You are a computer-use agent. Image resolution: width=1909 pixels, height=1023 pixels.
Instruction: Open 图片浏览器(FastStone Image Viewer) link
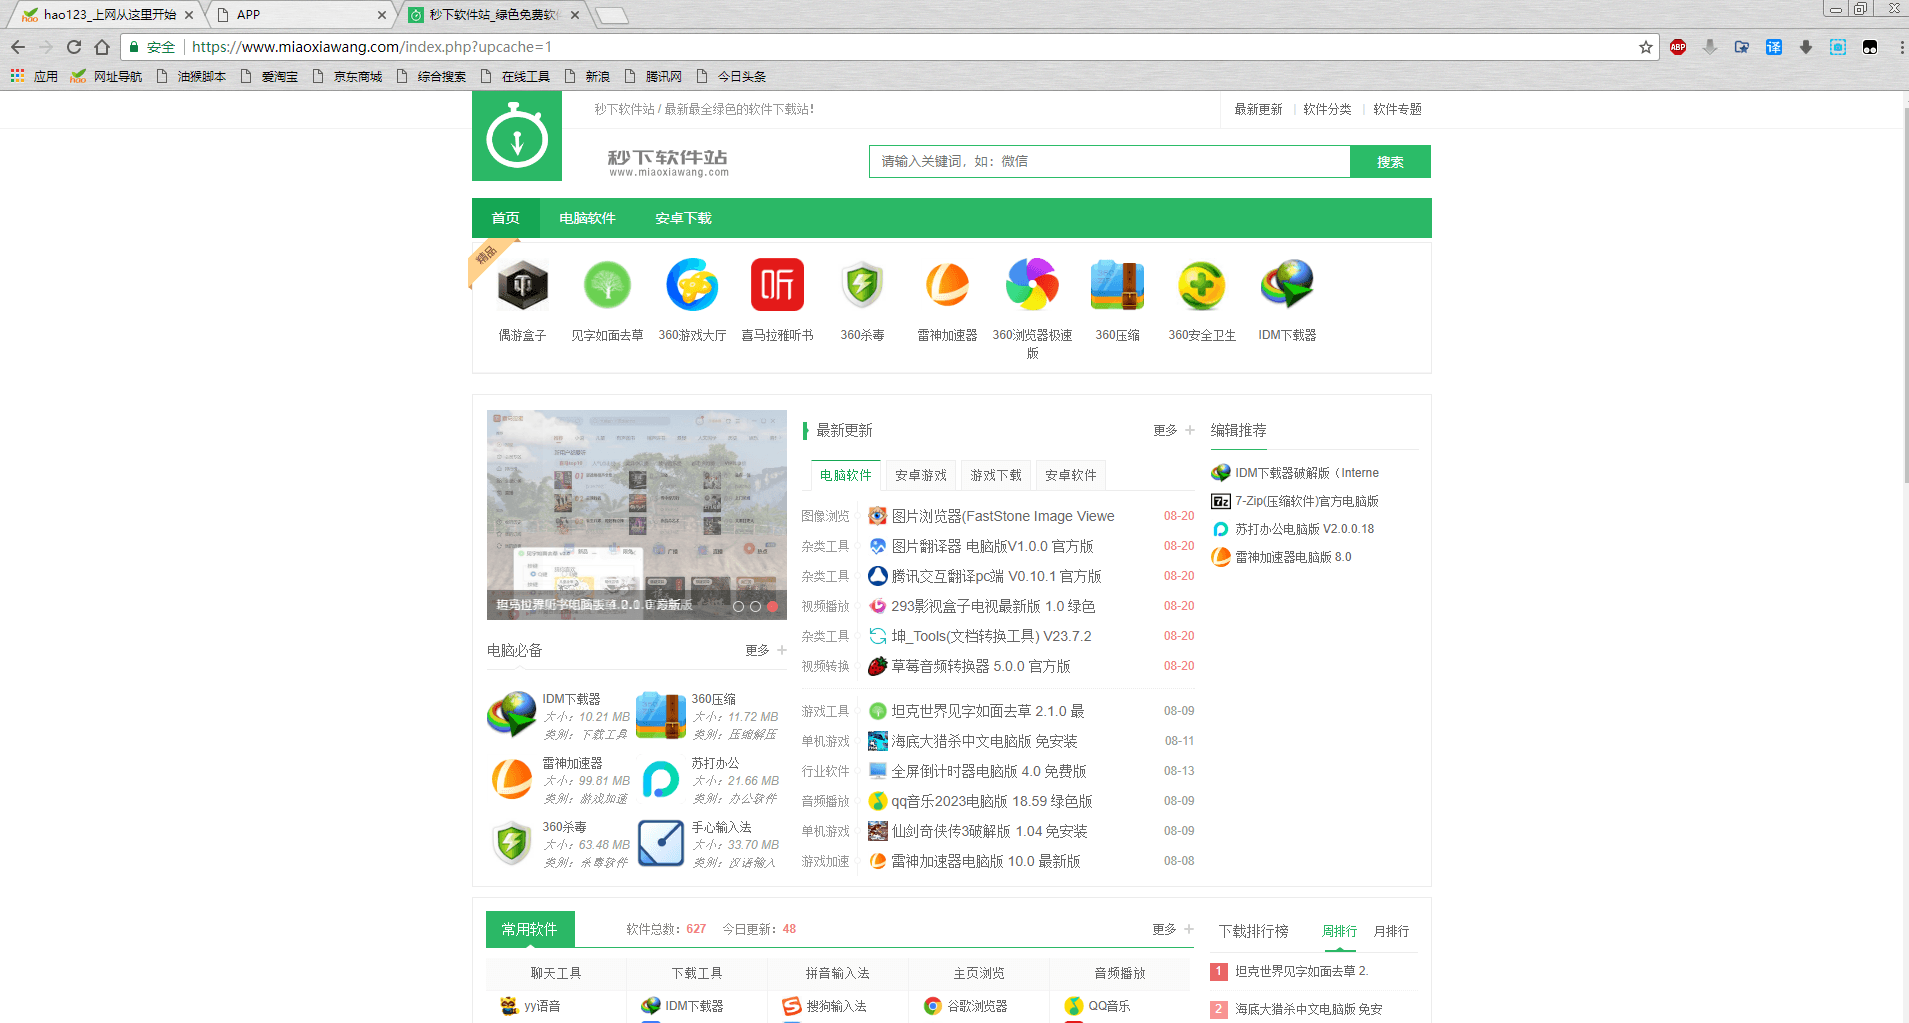1003,516
